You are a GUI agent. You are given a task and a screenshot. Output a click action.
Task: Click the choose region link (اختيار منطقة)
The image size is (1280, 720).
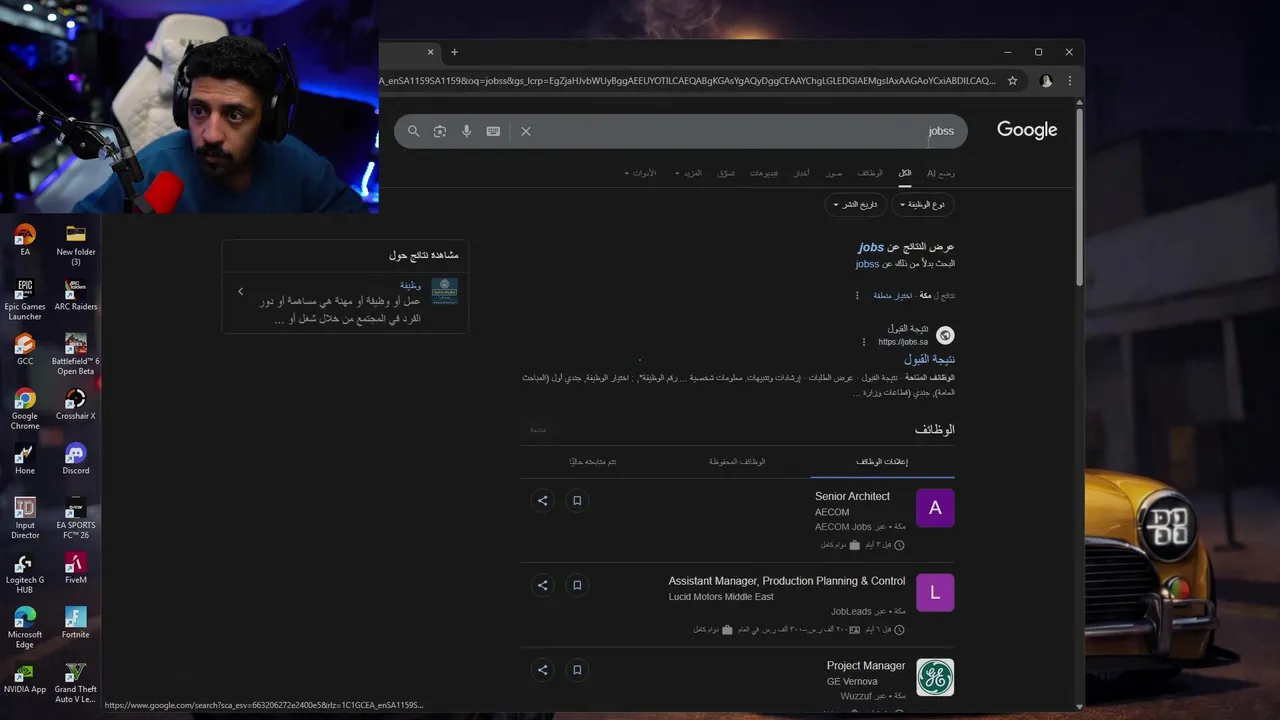[x=893, y=296]
